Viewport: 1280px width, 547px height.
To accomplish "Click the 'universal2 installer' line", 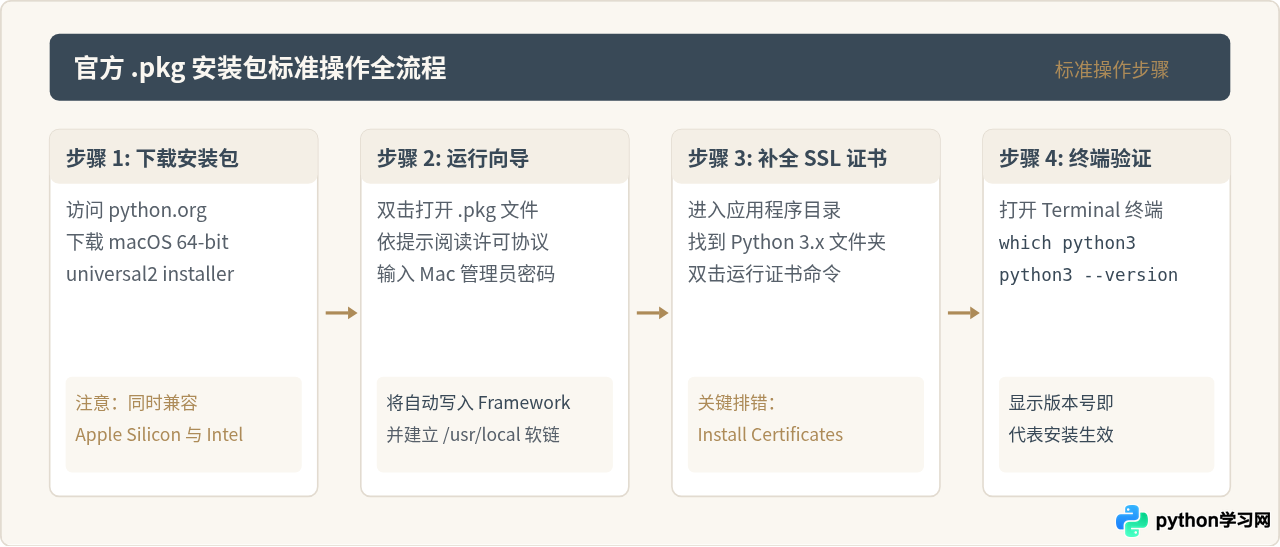I will pyautogui.click(x=150, y=274).
